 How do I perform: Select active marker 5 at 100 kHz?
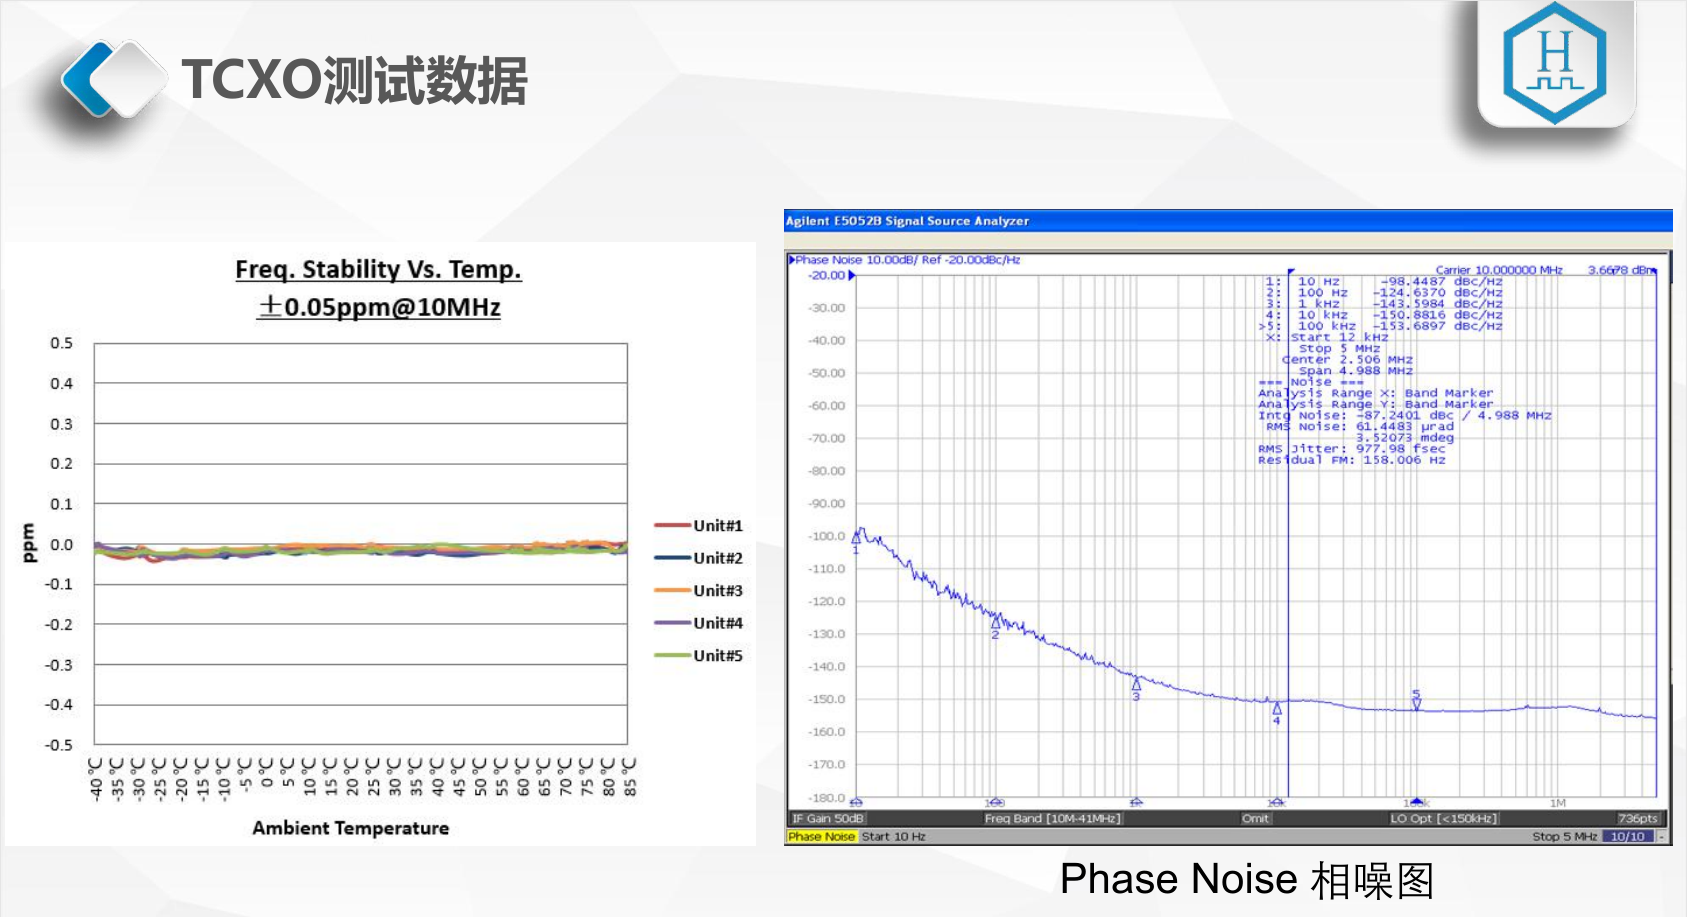pyautogui.click(x=1416, y=703)
